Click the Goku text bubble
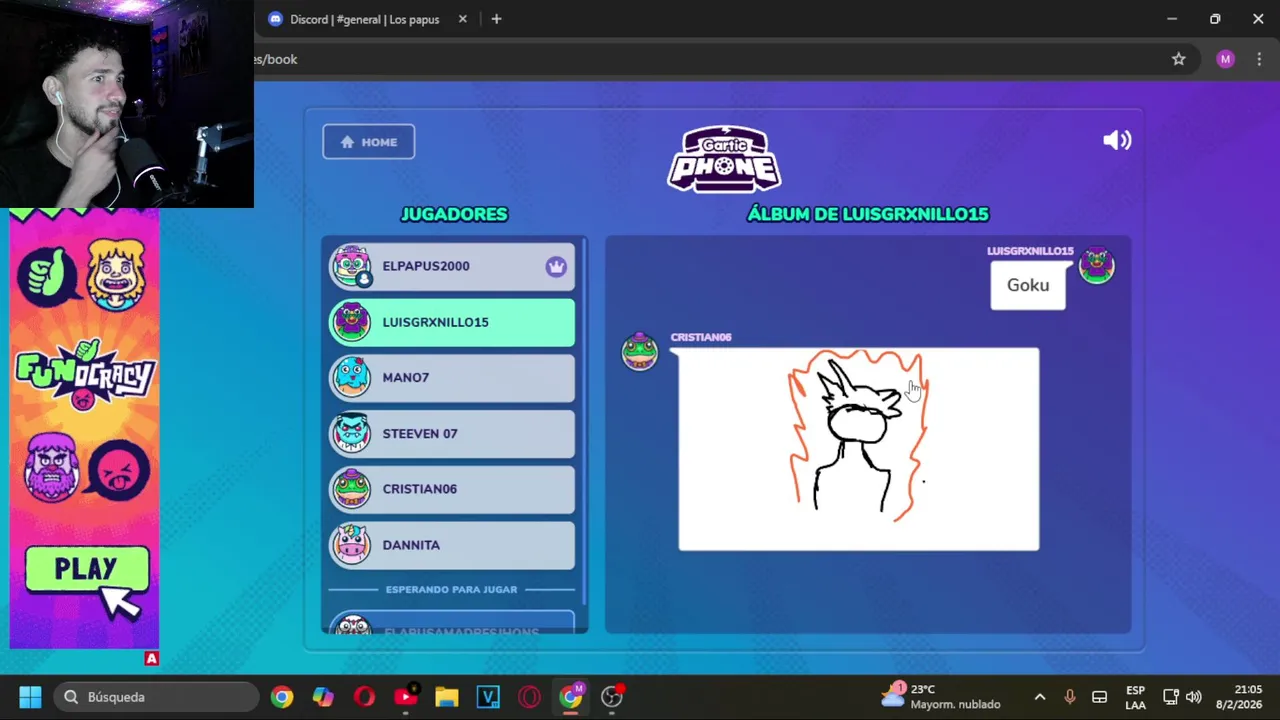Viewport: 1280px width, 720px height. pyautogui.click(x=1028, y=285)
